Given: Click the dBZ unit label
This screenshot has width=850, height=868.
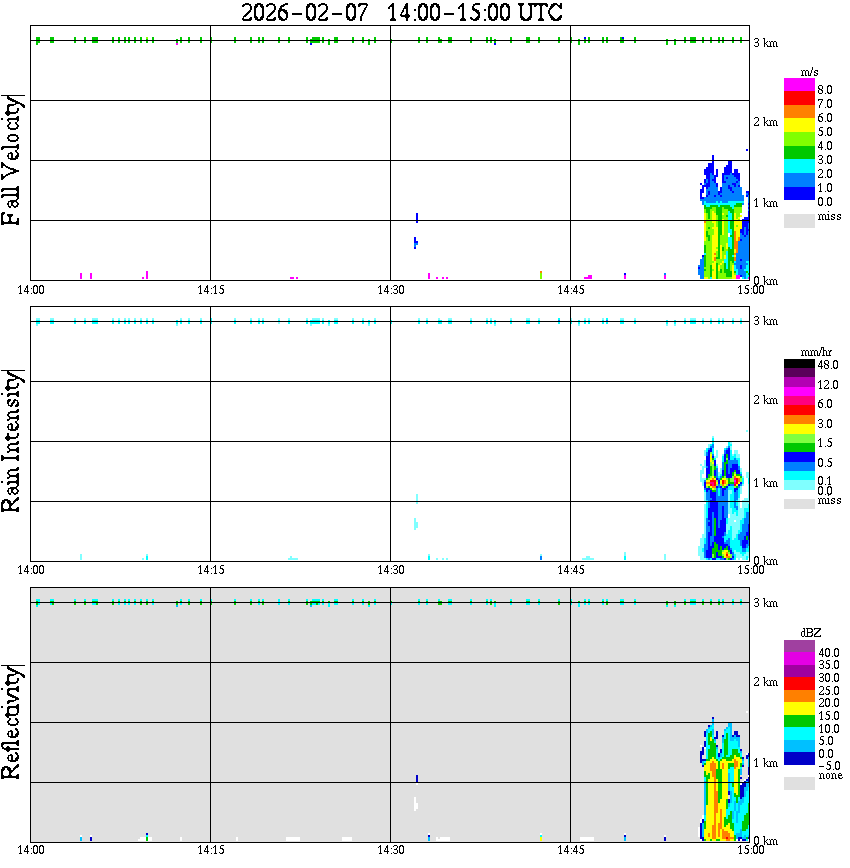Looking at the screenshot, I should coord(810,632).
